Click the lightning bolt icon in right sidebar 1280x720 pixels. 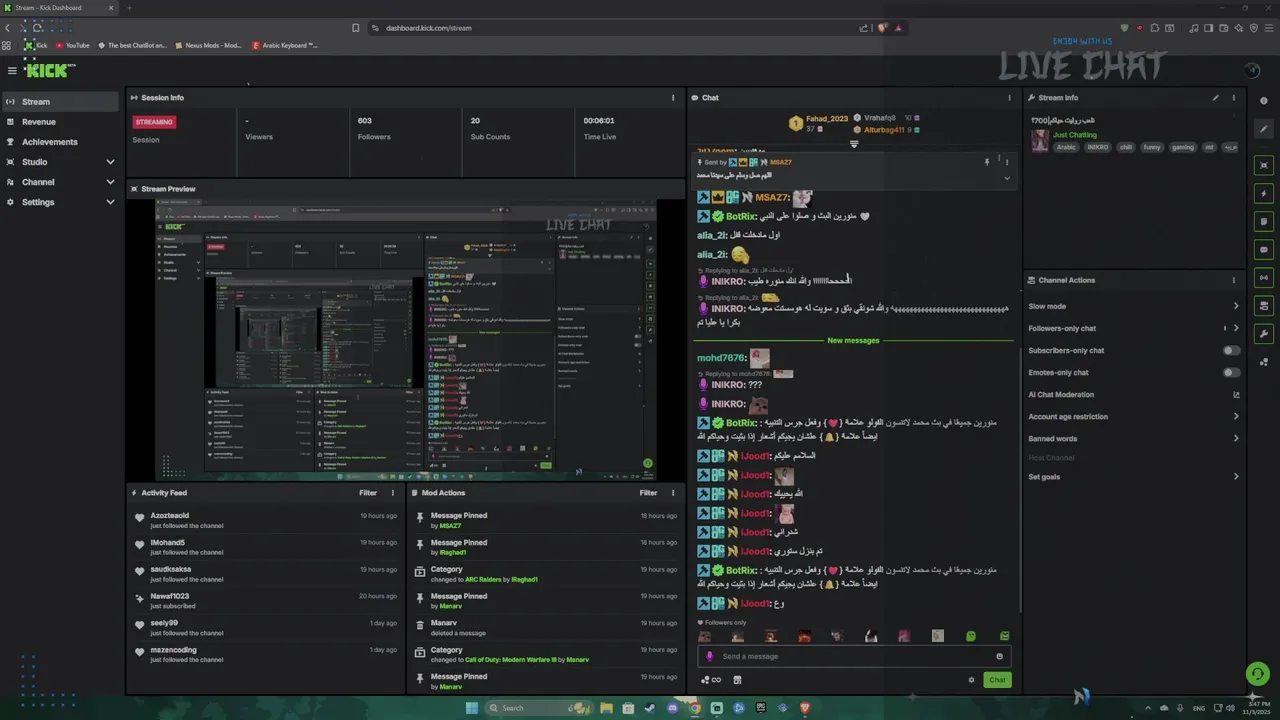coord(1265,193)
